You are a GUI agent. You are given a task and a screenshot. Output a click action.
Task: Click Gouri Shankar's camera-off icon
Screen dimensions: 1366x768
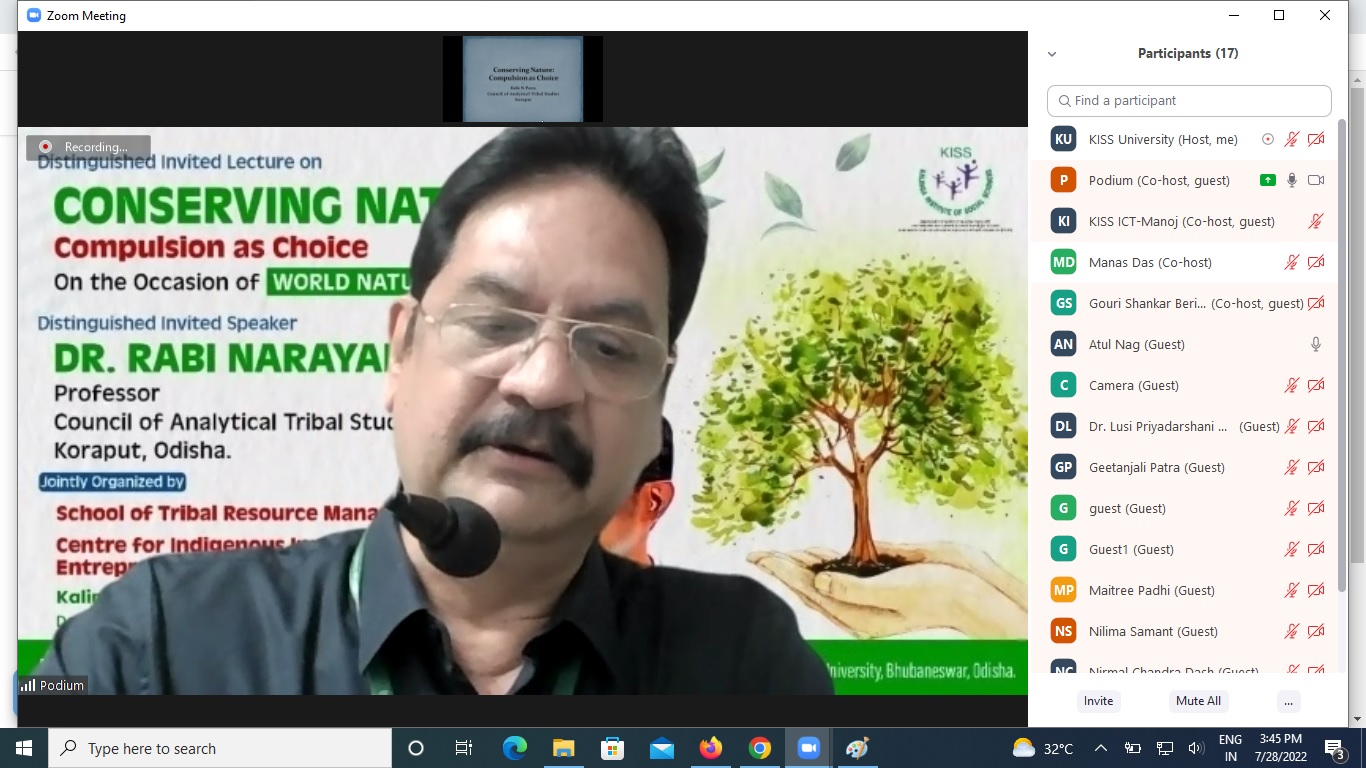[x=1316, y=303]
